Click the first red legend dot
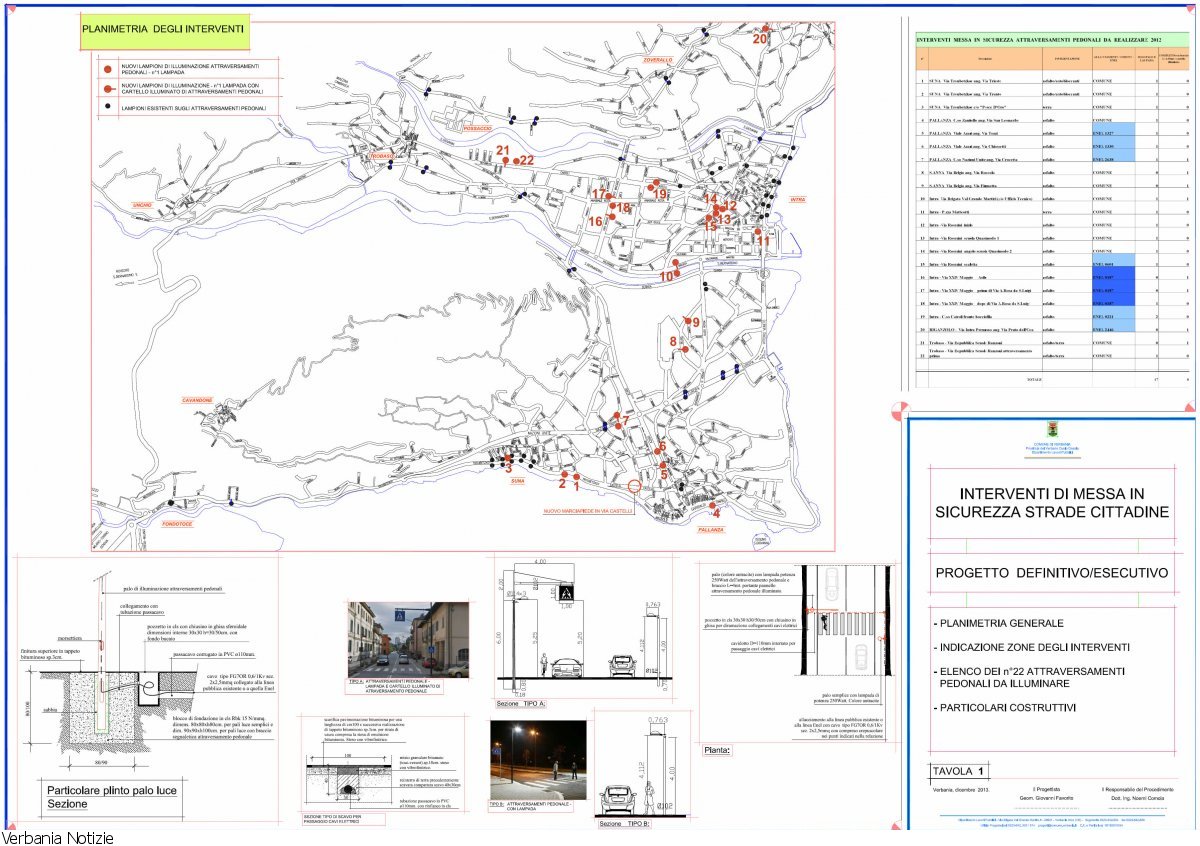1200x846 pixels. coord(105,69)
